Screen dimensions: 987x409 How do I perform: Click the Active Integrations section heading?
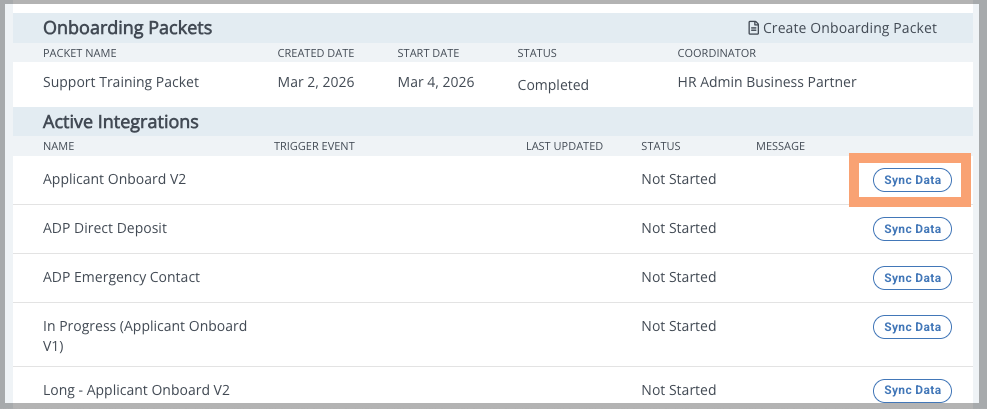click(120, 121)
